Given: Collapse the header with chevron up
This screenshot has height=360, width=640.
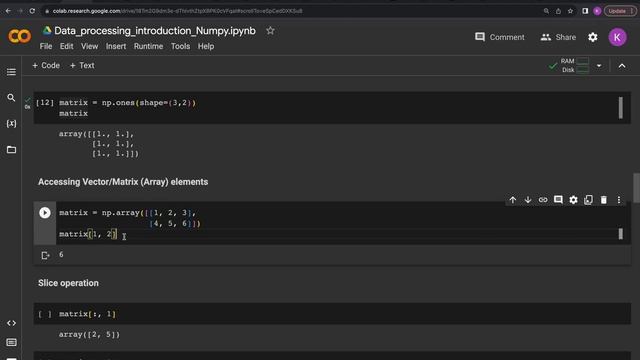Looking at the screenshot, I should [x=622, y=66].
